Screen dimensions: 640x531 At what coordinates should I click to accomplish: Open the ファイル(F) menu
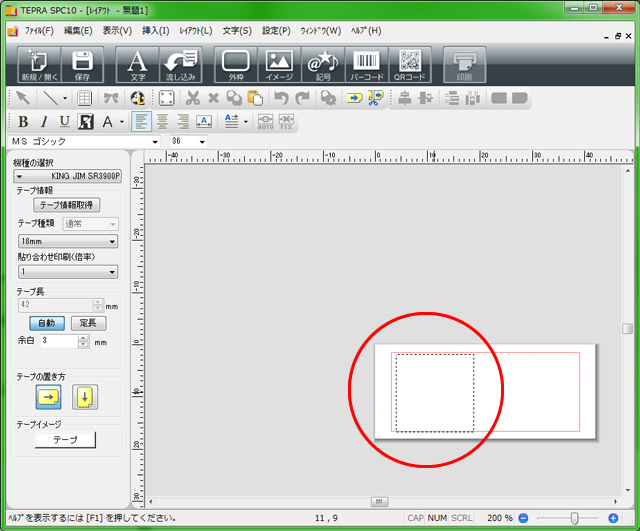[39, 31]
